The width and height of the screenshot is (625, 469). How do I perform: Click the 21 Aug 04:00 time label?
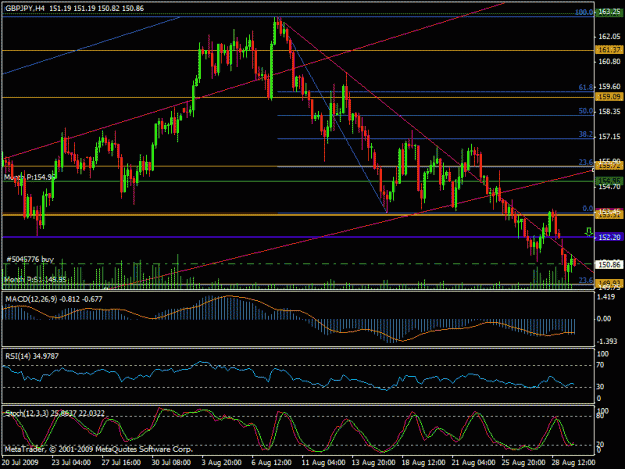[x=474, y=462]
